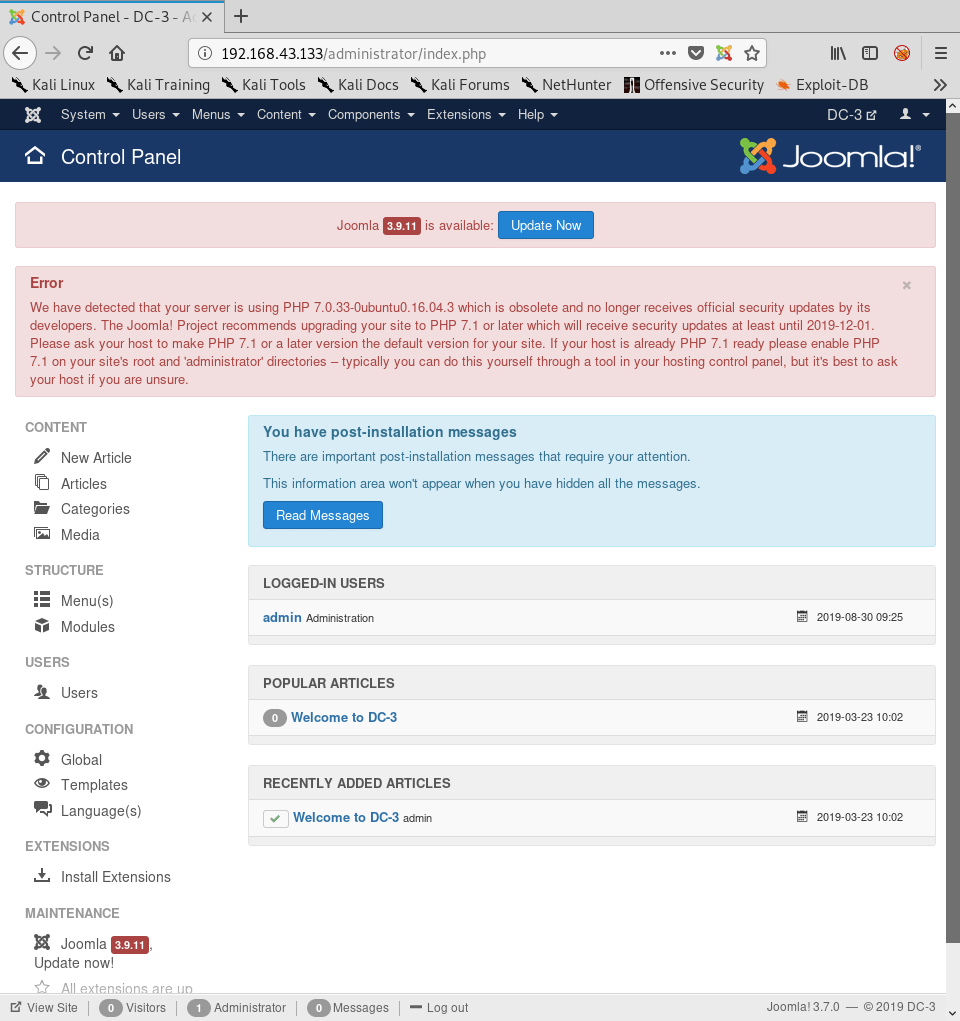Click the Control Panel home icon
The height and width of the screenshot is (1021, 960).
click(36, 156)
